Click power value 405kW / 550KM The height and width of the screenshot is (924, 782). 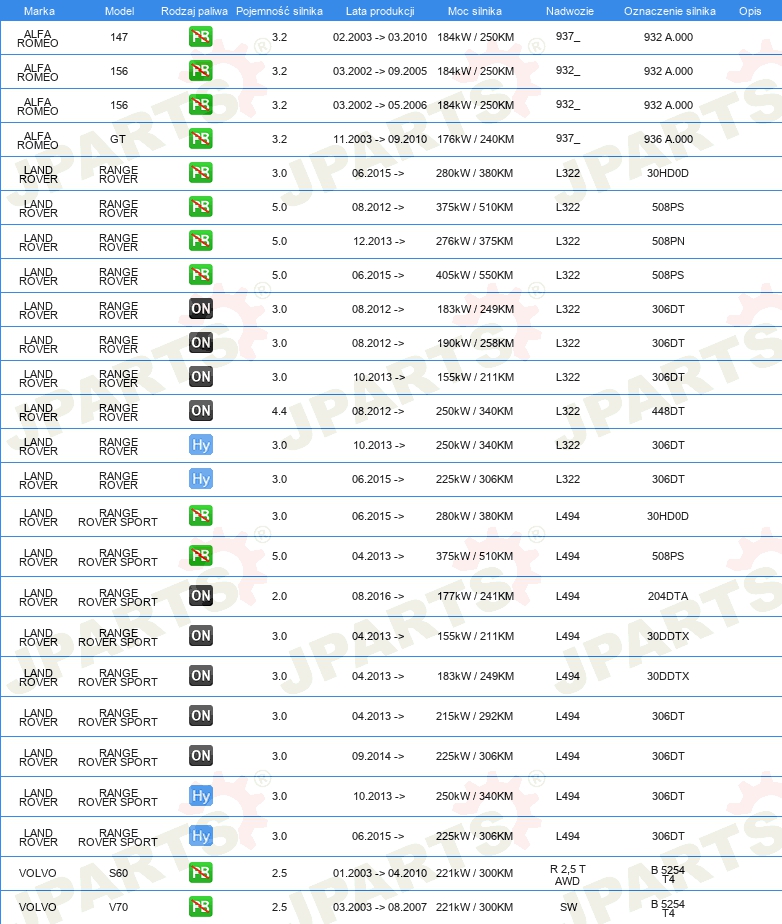(474, 275)
